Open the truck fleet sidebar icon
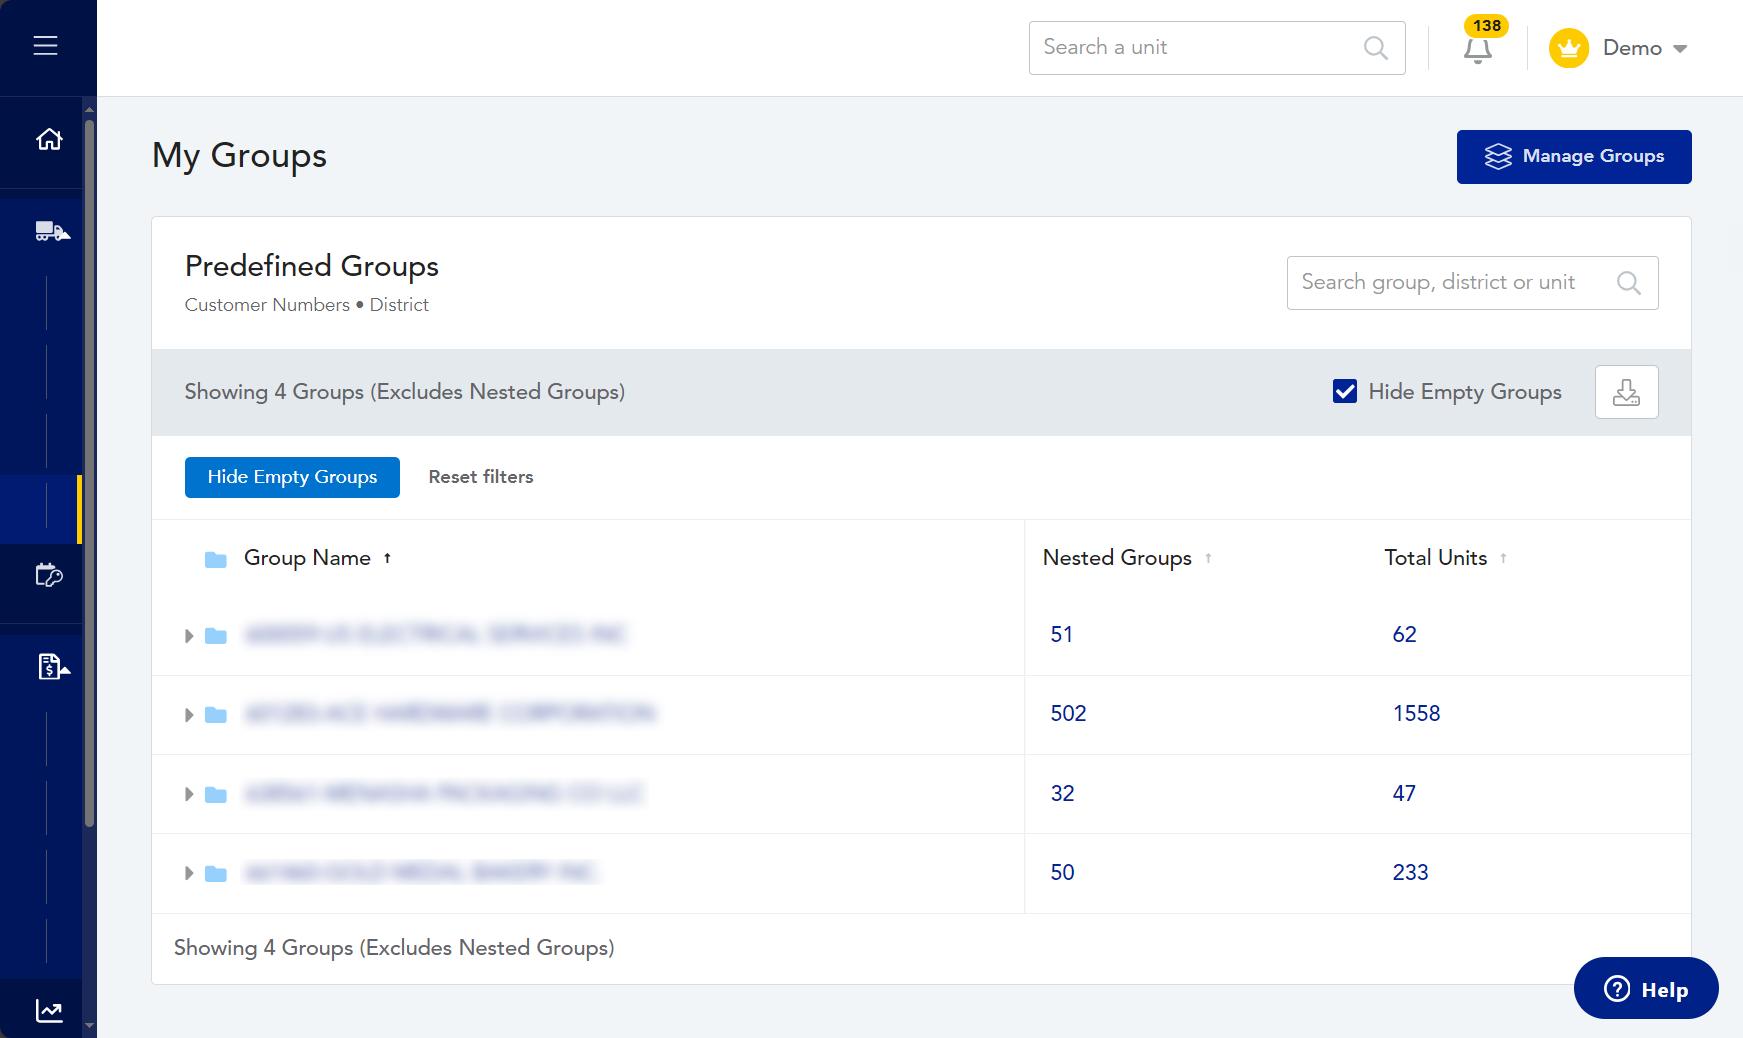This screenshot has height=1038, width=1743. pos(52,232)
